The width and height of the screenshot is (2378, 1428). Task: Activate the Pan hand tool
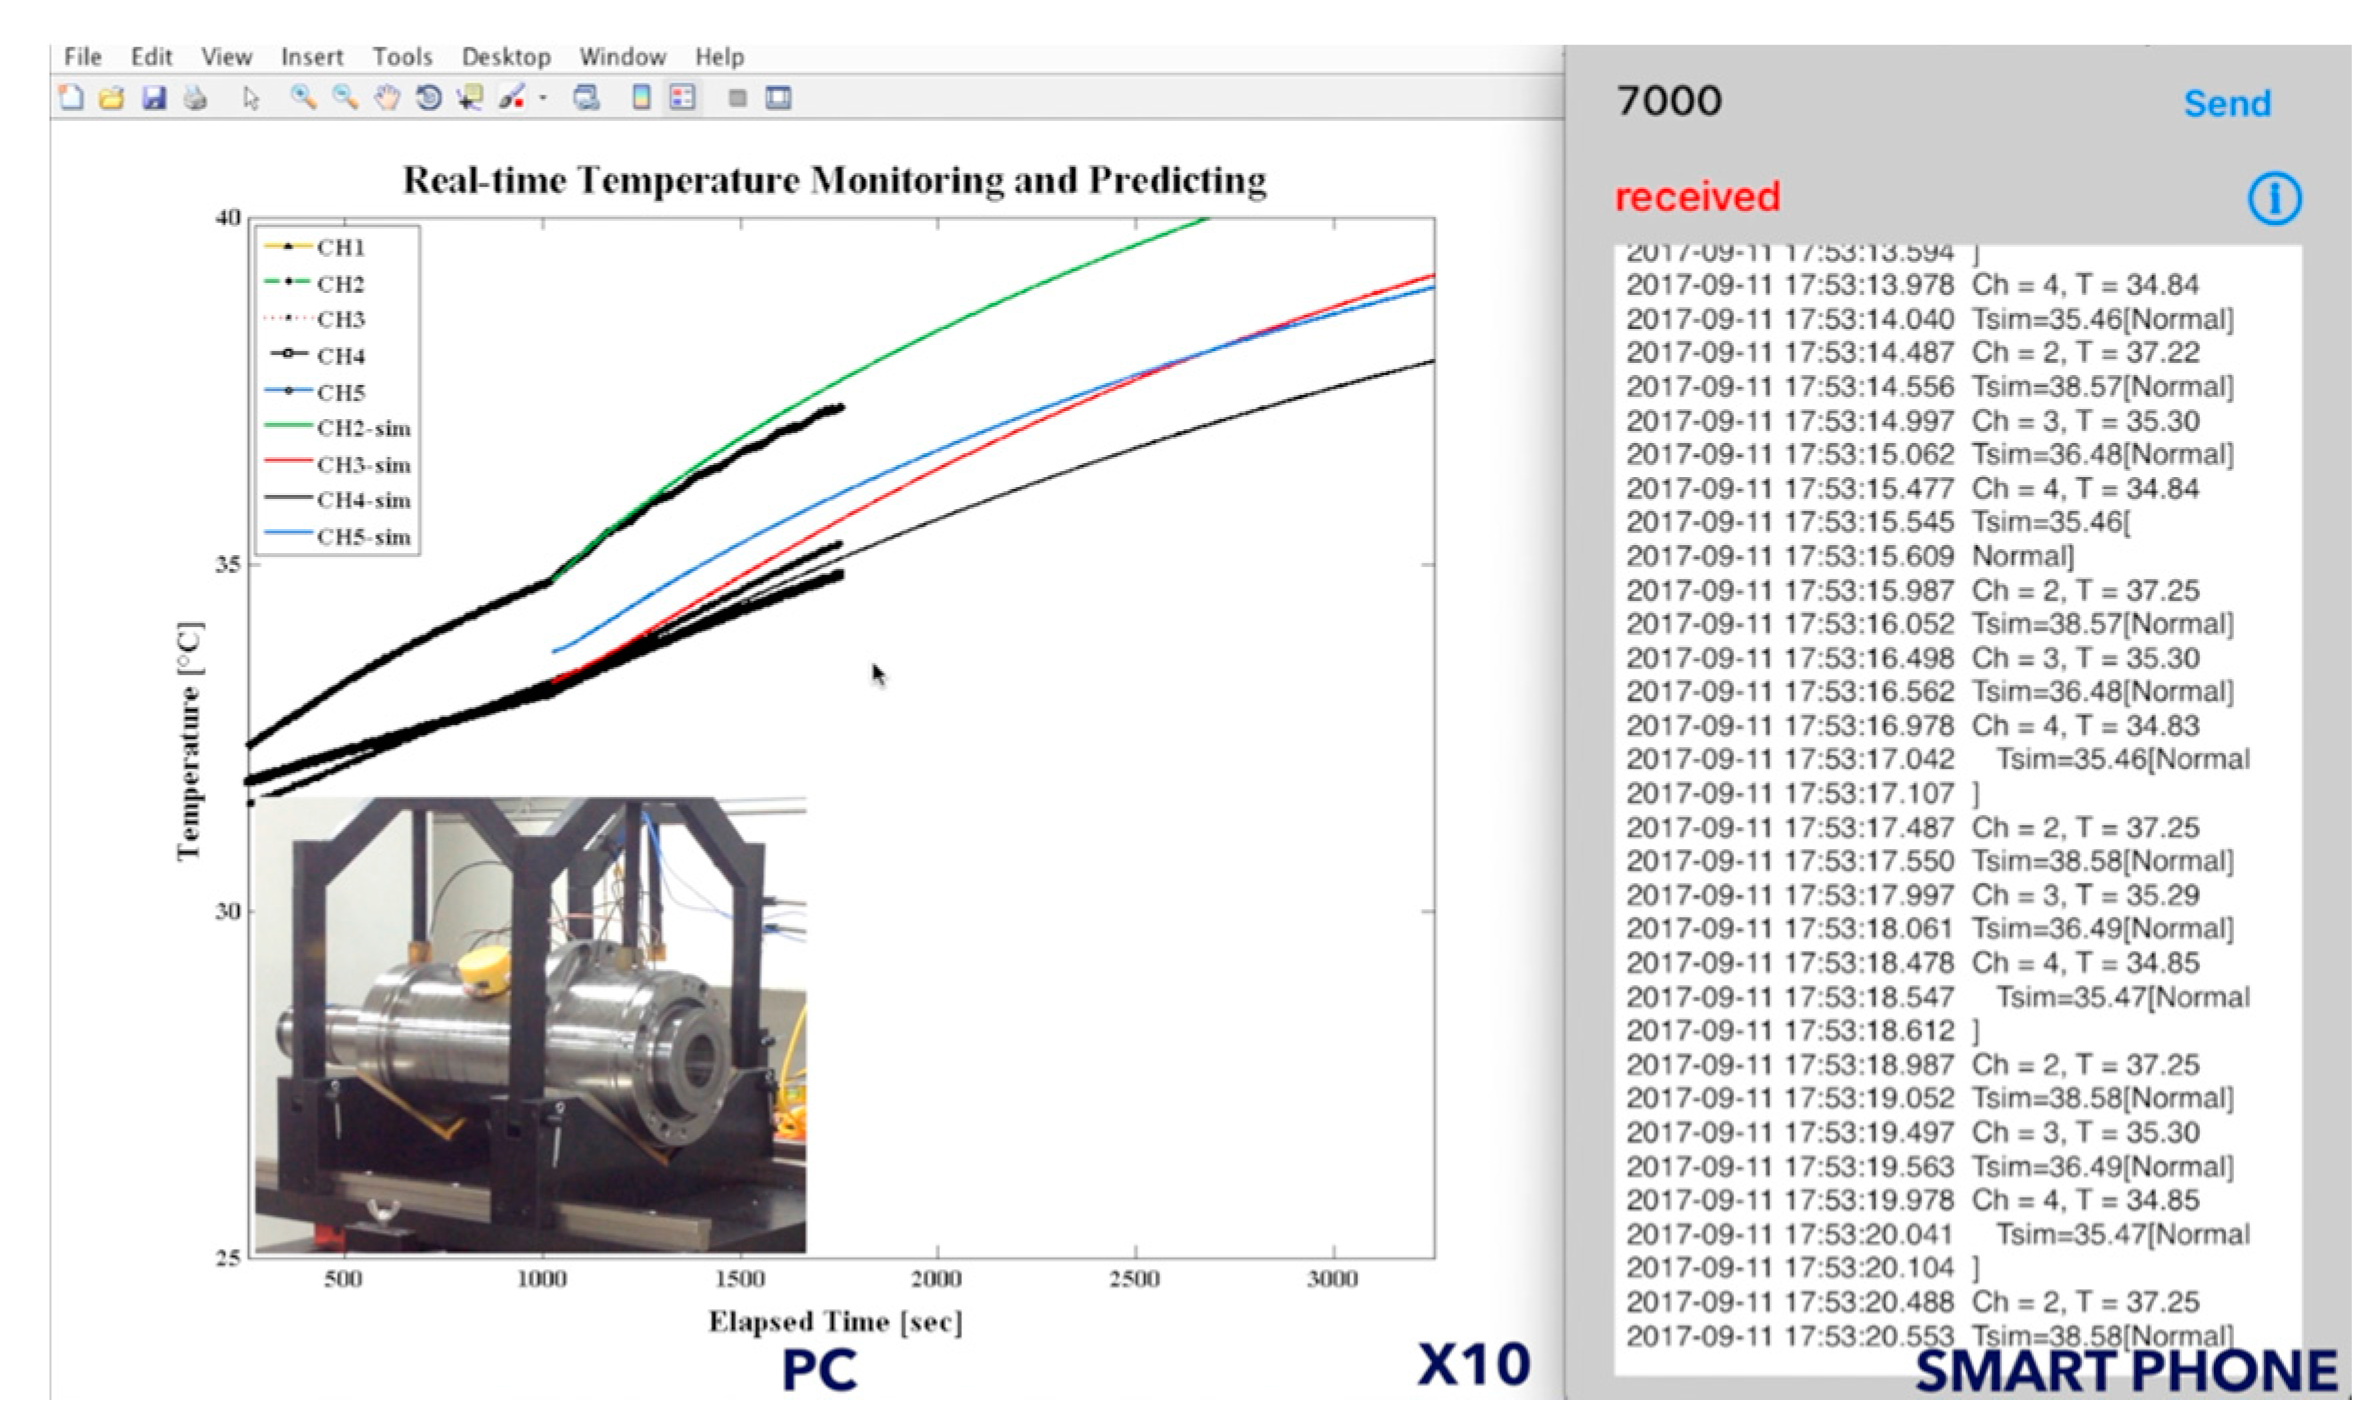pyautogui.click(x=387, y=98)
